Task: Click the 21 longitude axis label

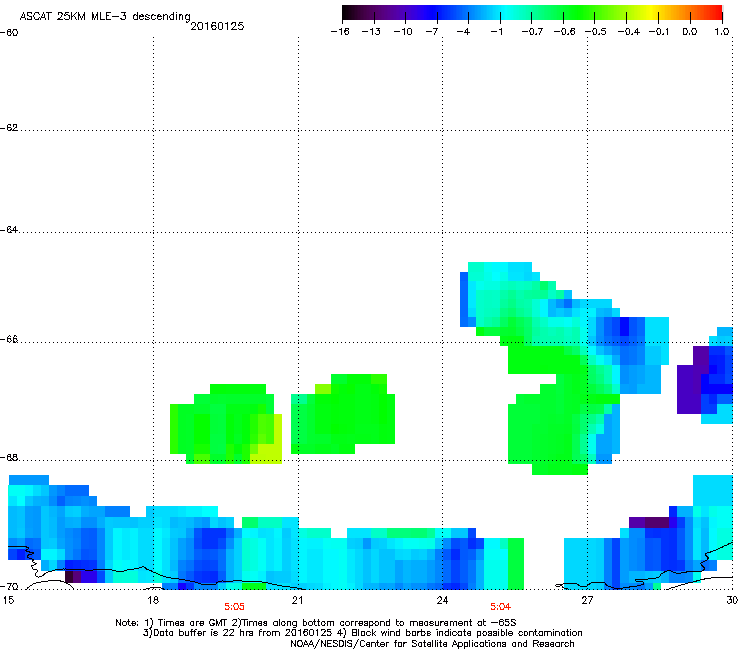Action: (297, 600)
